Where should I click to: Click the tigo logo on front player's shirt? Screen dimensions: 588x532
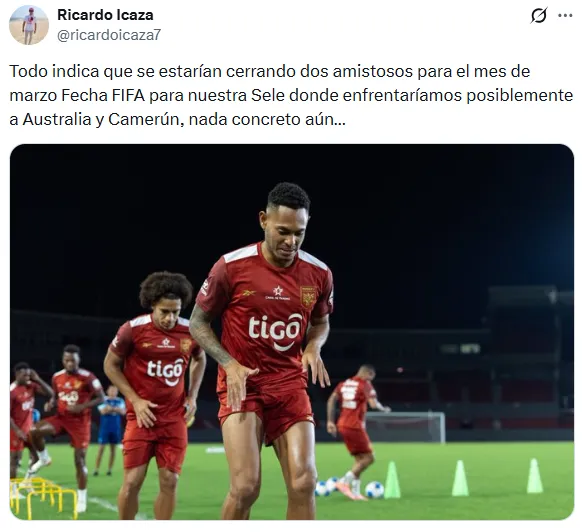coord(275,331)
